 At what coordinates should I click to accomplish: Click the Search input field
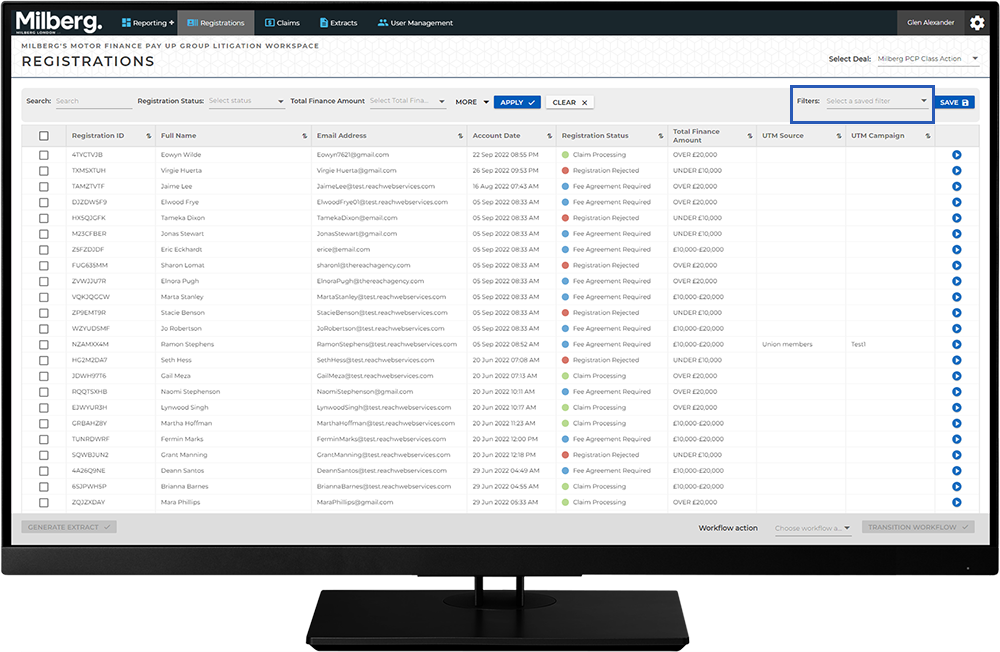coord(93,101)
